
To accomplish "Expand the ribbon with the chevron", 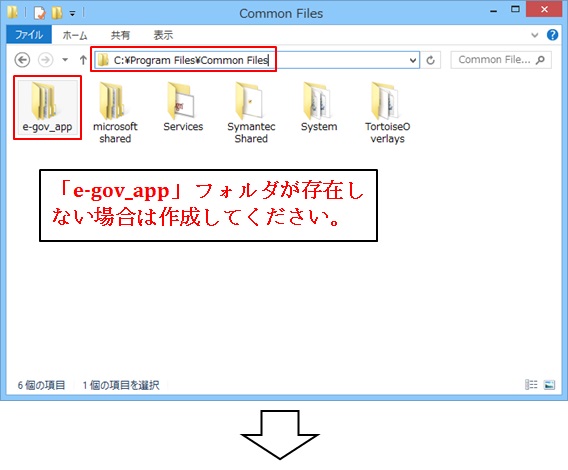I will pyautogui.click(x=535, y=35).
